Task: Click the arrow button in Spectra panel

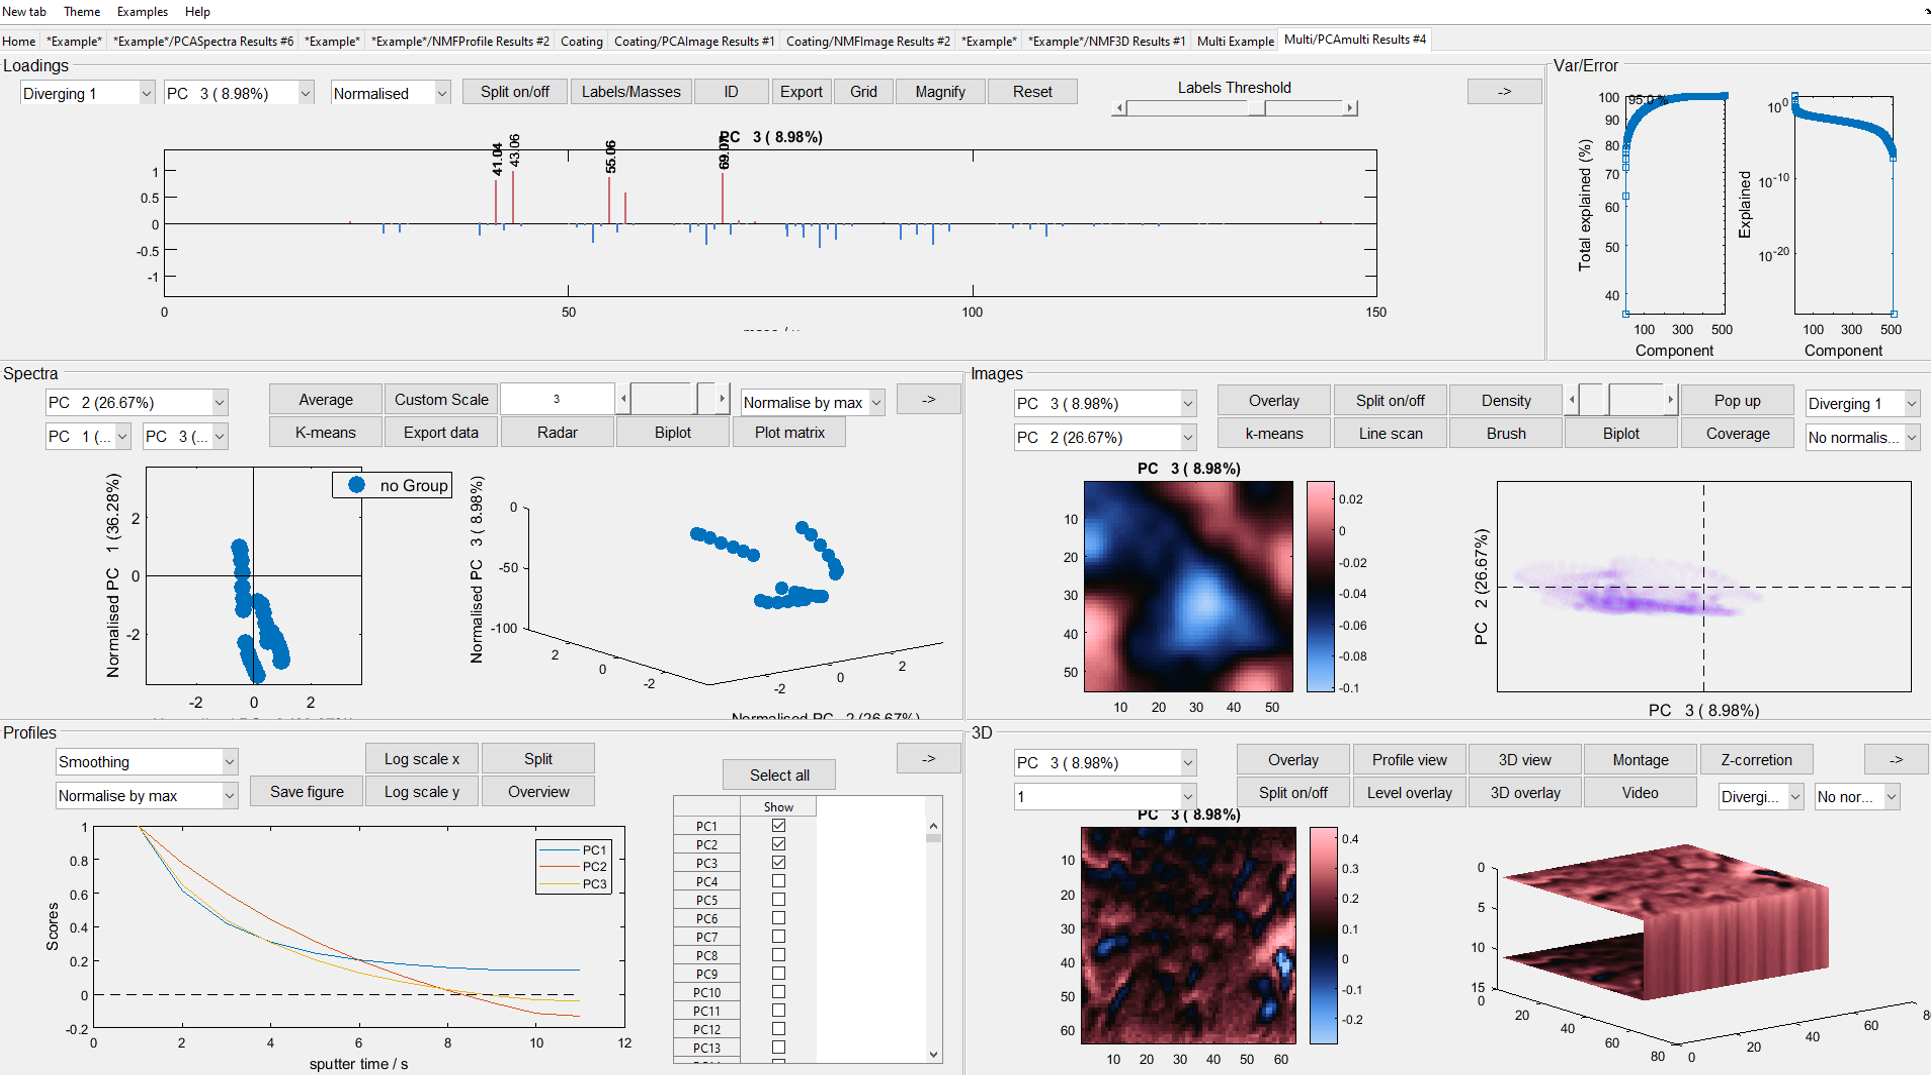Action: 927,400
